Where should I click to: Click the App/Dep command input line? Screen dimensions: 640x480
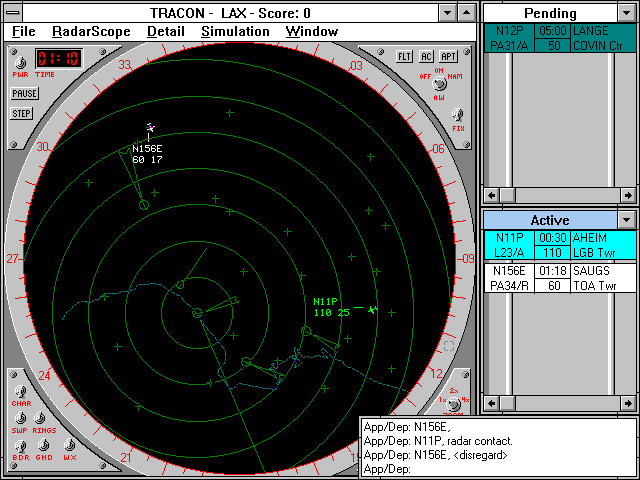(500, 469)
